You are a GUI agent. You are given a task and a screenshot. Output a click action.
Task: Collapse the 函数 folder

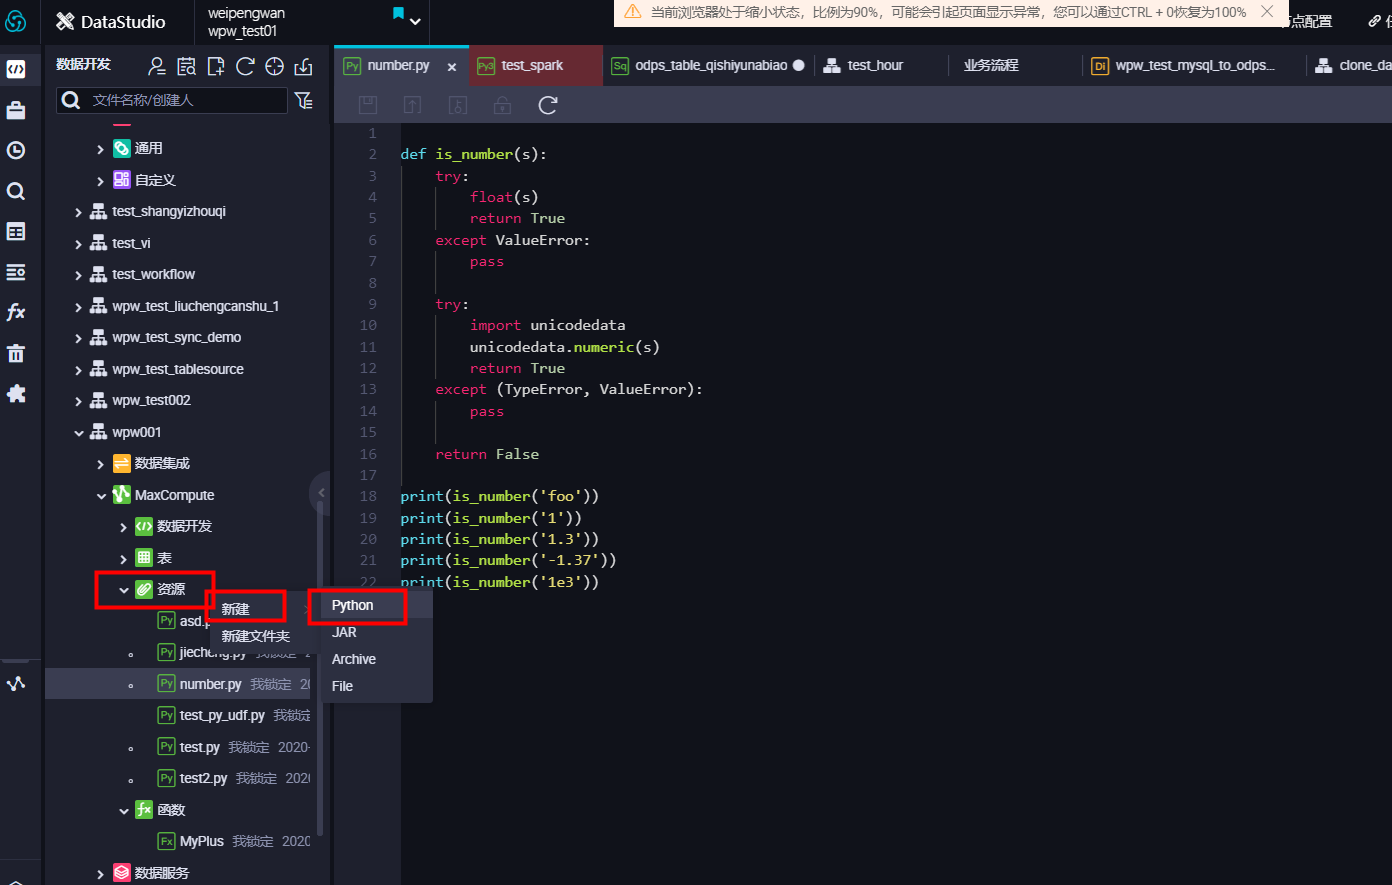(x=123, y=811)
